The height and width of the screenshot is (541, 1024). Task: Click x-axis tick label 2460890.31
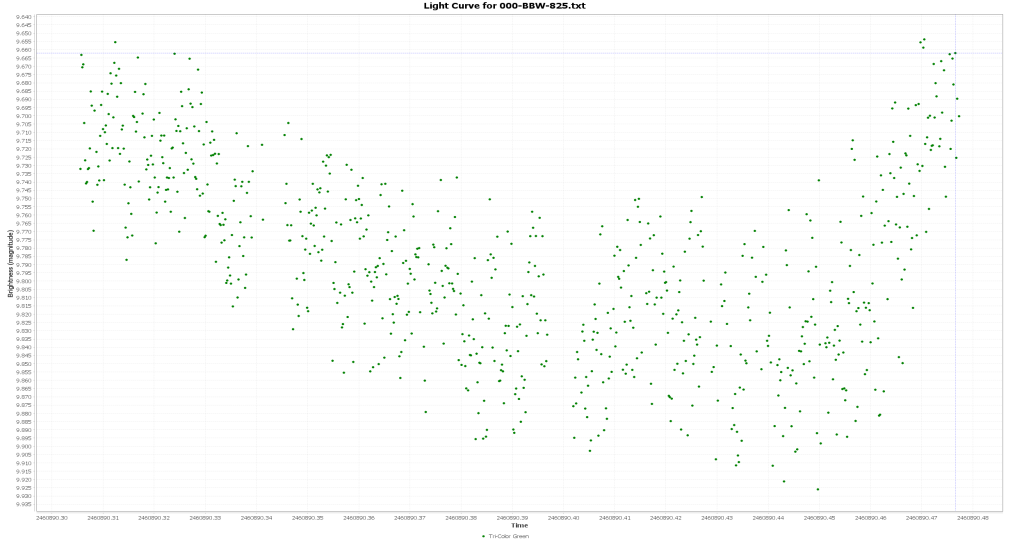coord(103,517)
